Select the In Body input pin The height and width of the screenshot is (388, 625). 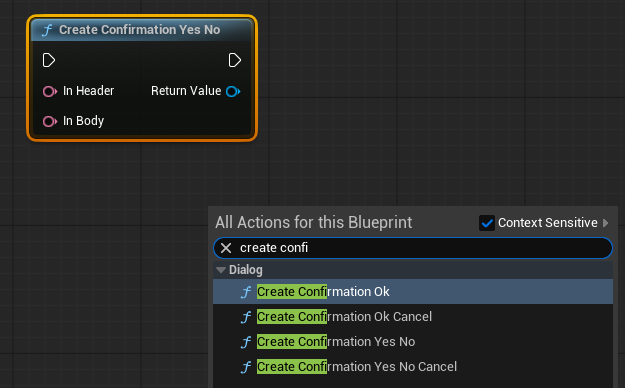[50, 121]
